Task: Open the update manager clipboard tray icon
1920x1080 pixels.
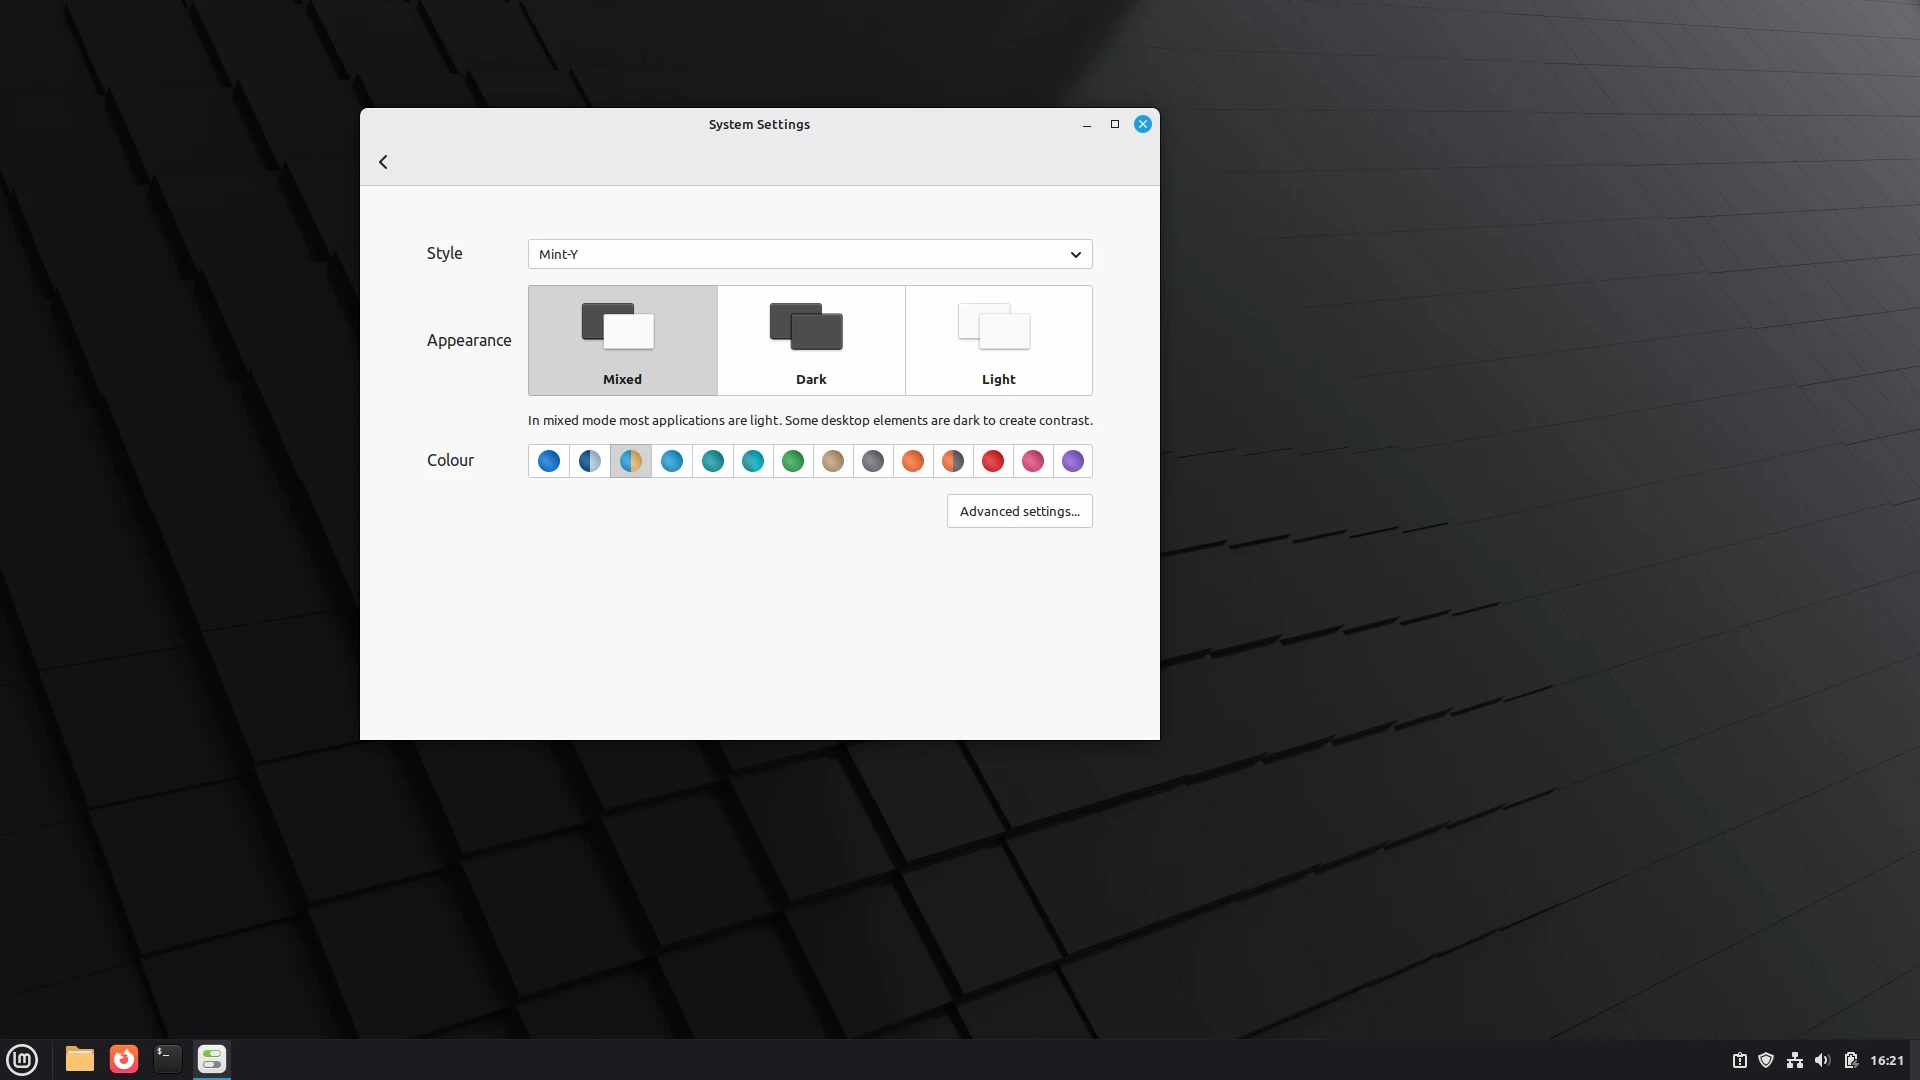Action: (1740, 1060)
